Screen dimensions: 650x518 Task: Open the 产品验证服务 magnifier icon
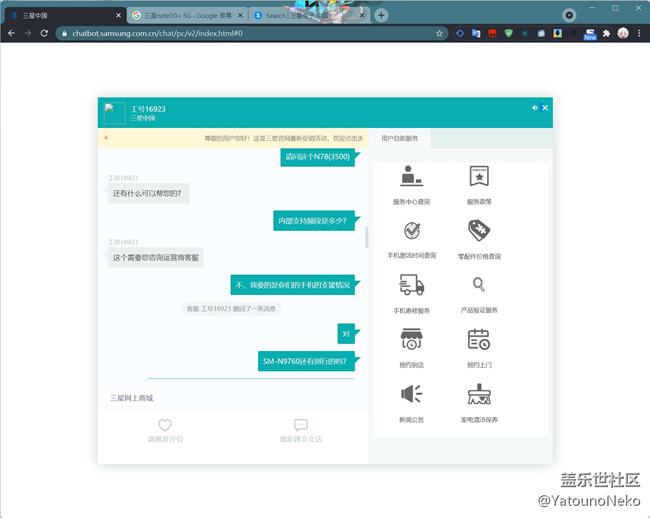(479, 285)
